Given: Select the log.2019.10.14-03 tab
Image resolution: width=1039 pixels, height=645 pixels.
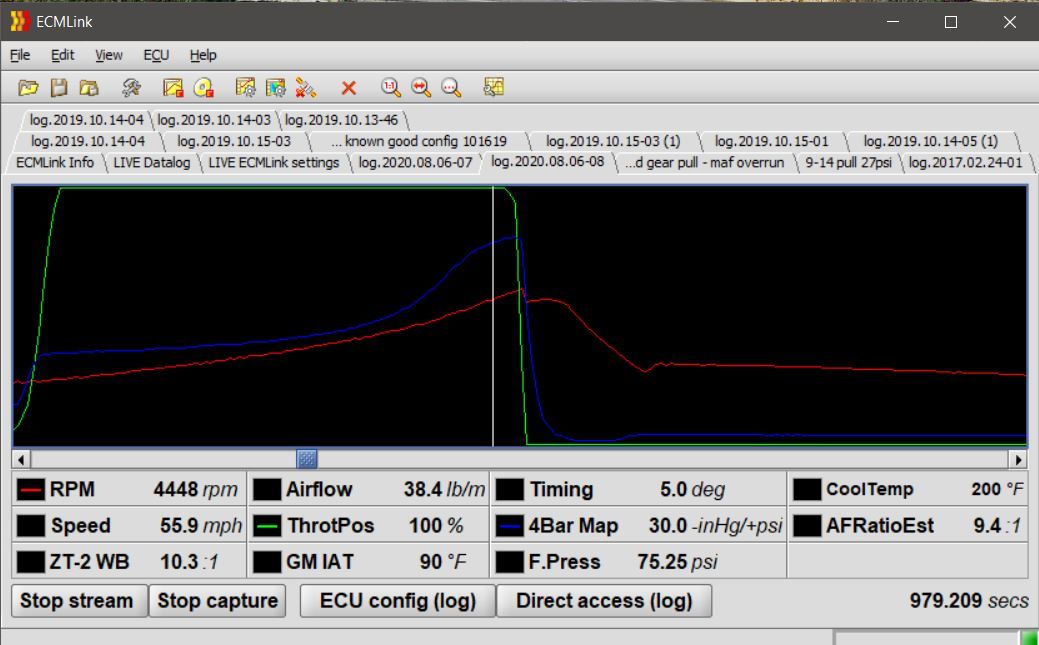Looking at the screenshot, I should 214,120.
